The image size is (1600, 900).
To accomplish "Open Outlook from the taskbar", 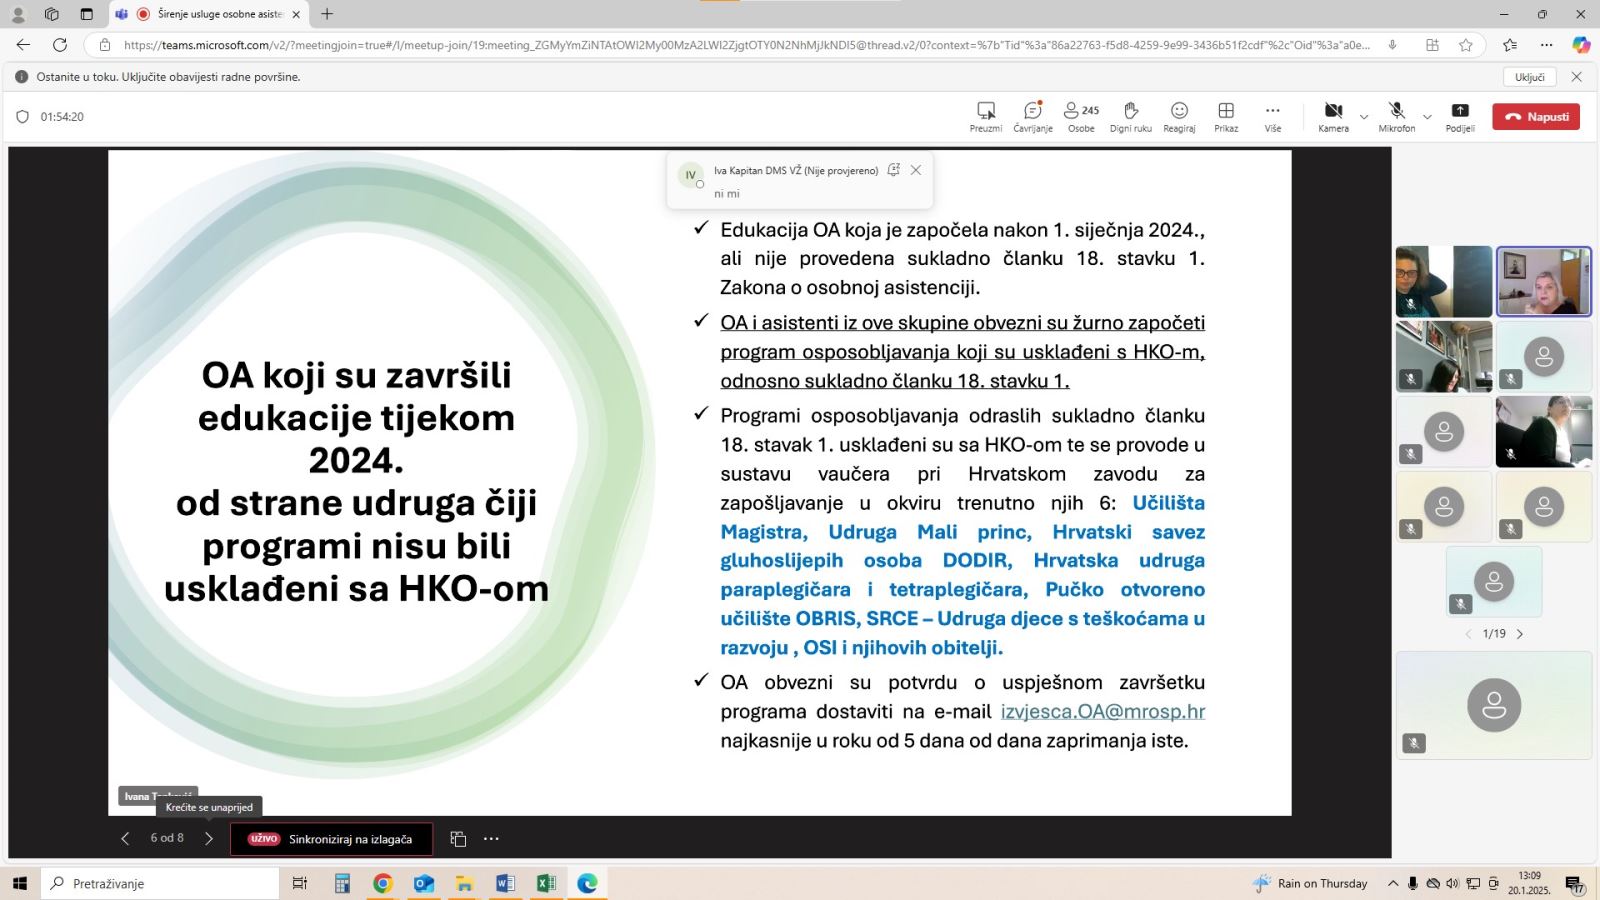I will (x=424, y=883).
